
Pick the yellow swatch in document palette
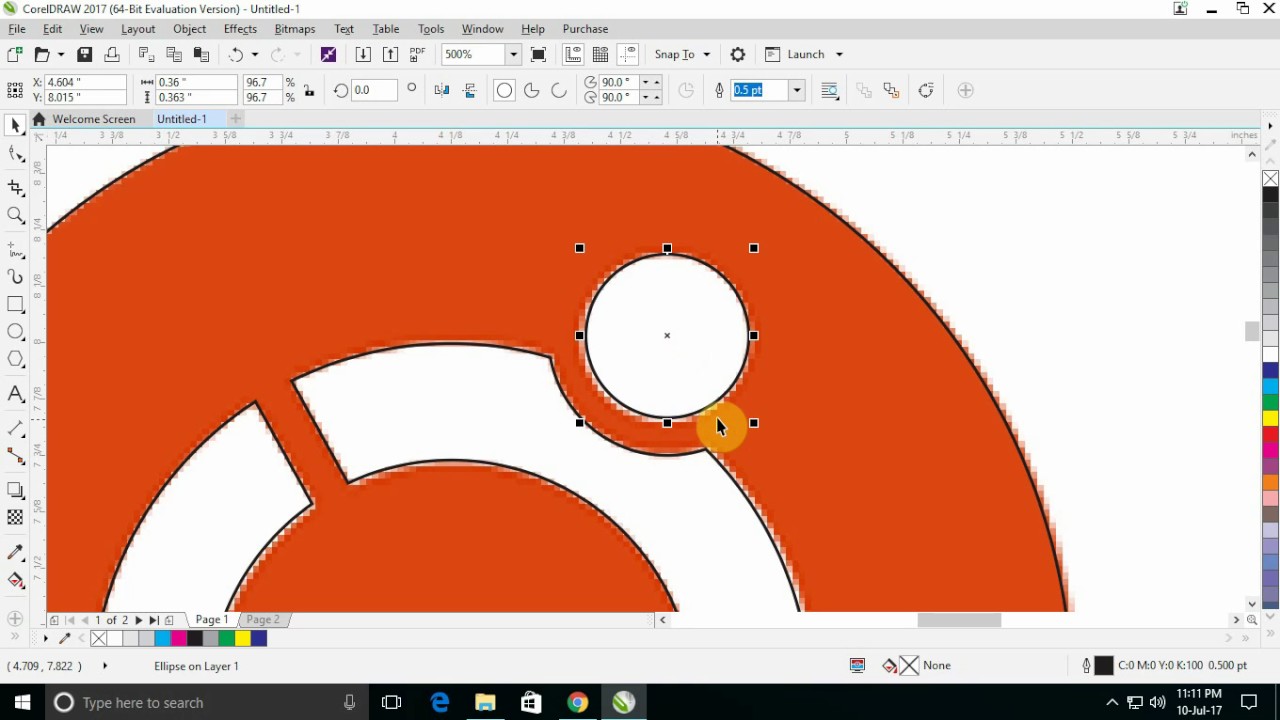click(x=243, y=638)
